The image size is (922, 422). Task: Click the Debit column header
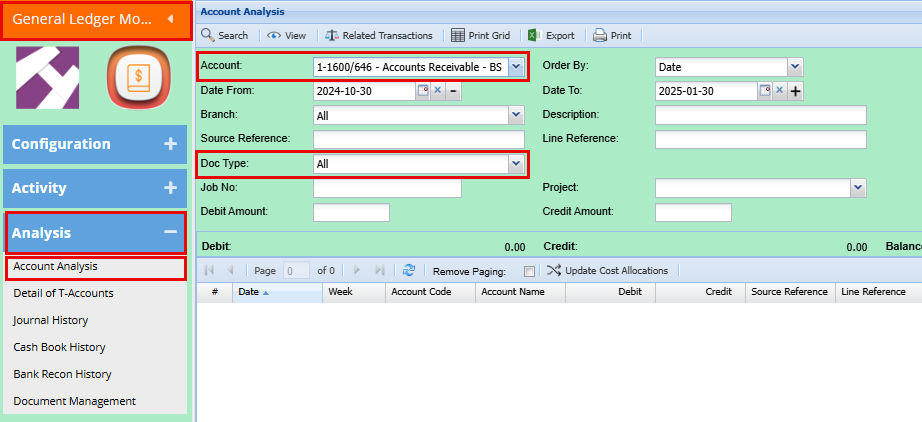pyautogui.click(x=610, y=292)
